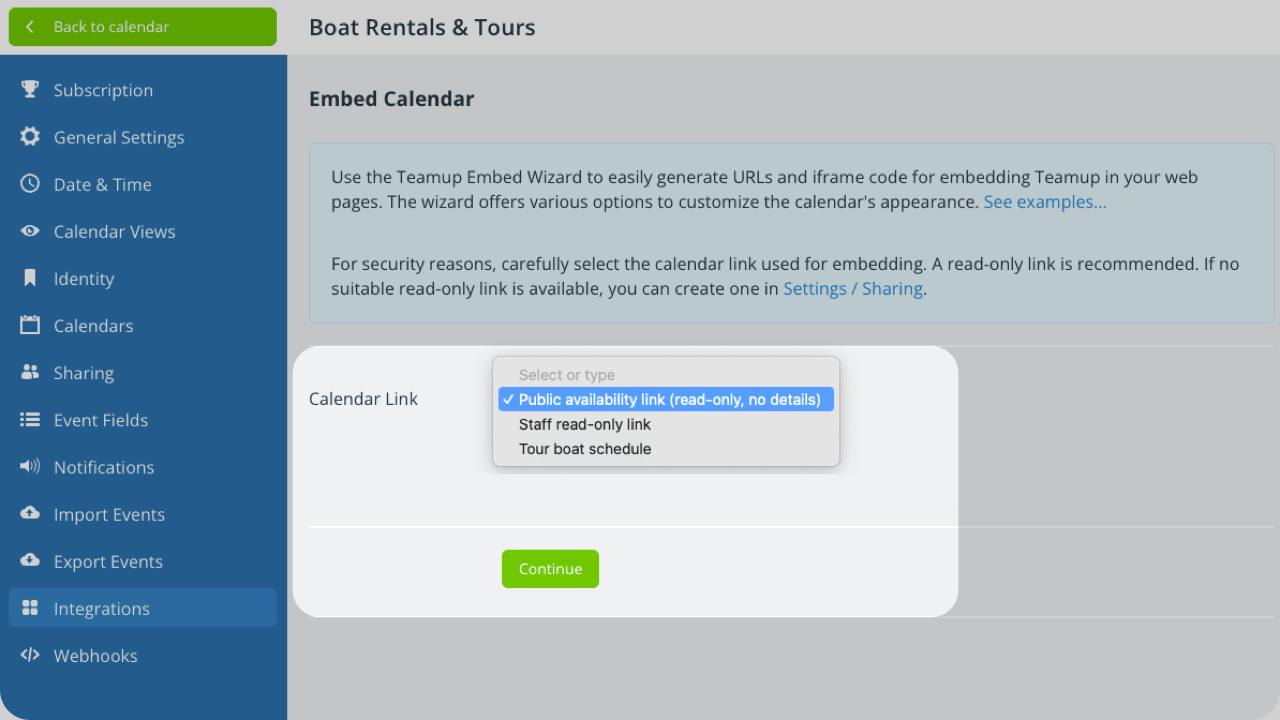Go to Sharing settings in sidebar
This screenshot has height=720, width=1280.
(x=143, y=372)
